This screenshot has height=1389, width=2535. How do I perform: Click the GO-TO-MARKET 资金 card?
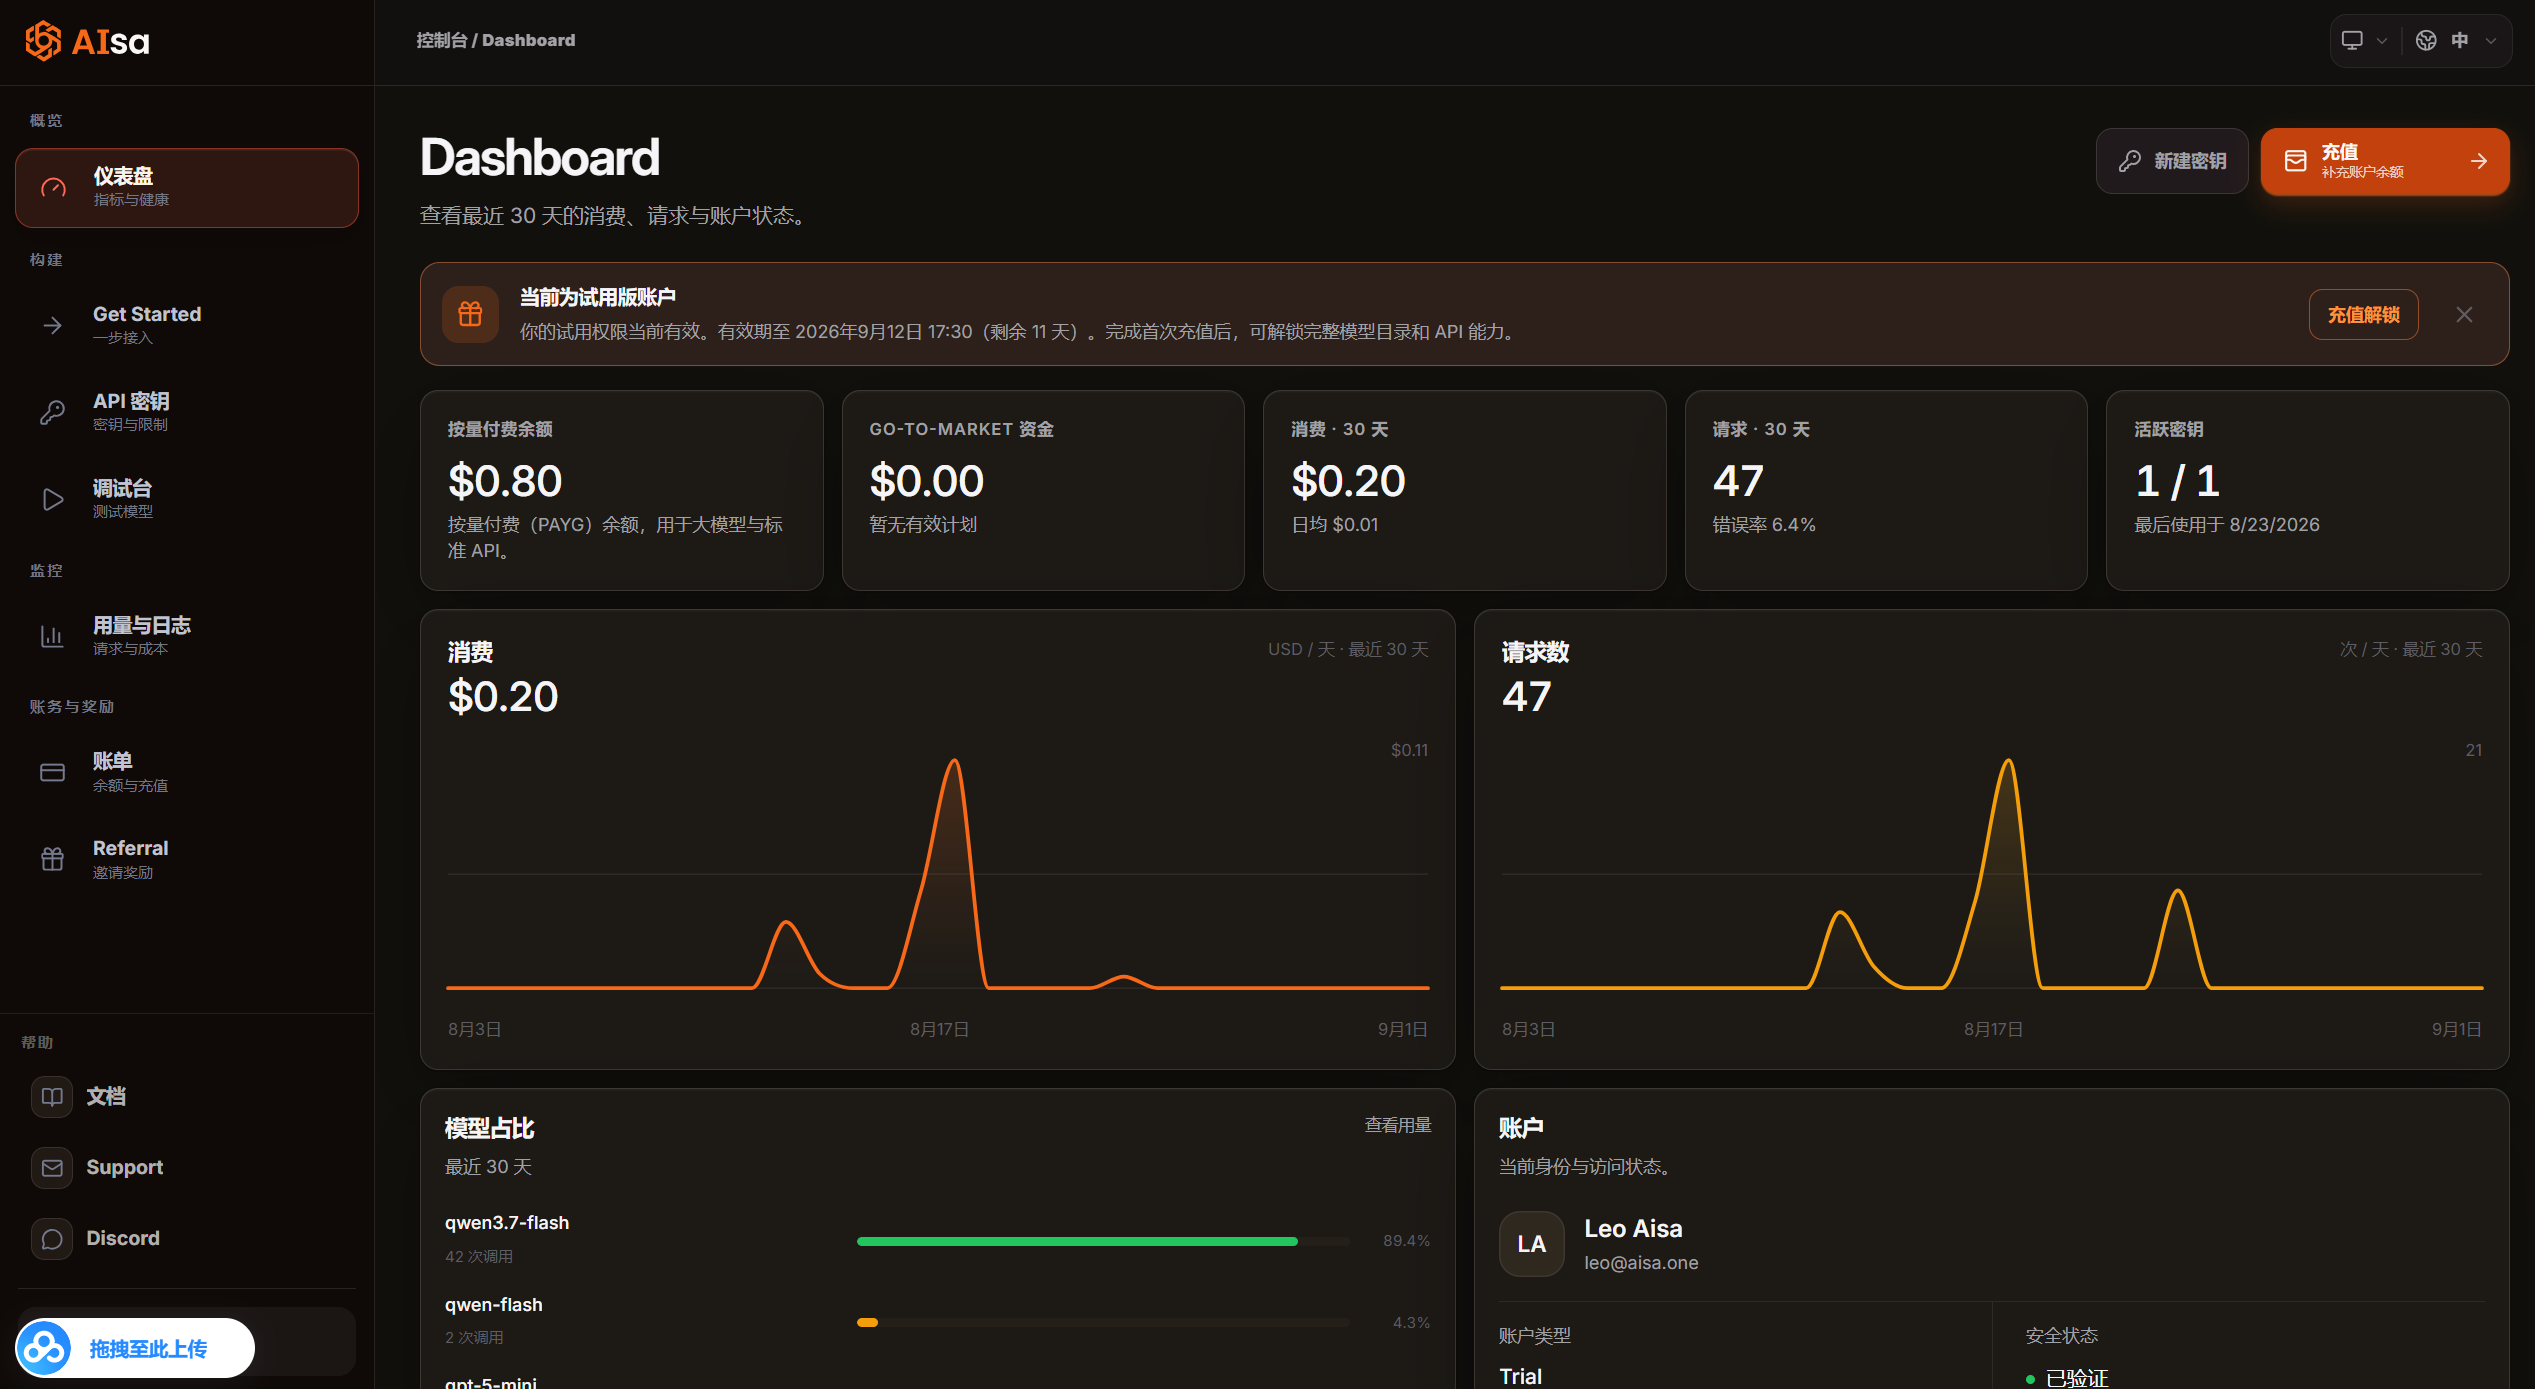(x=1043, y=490)
